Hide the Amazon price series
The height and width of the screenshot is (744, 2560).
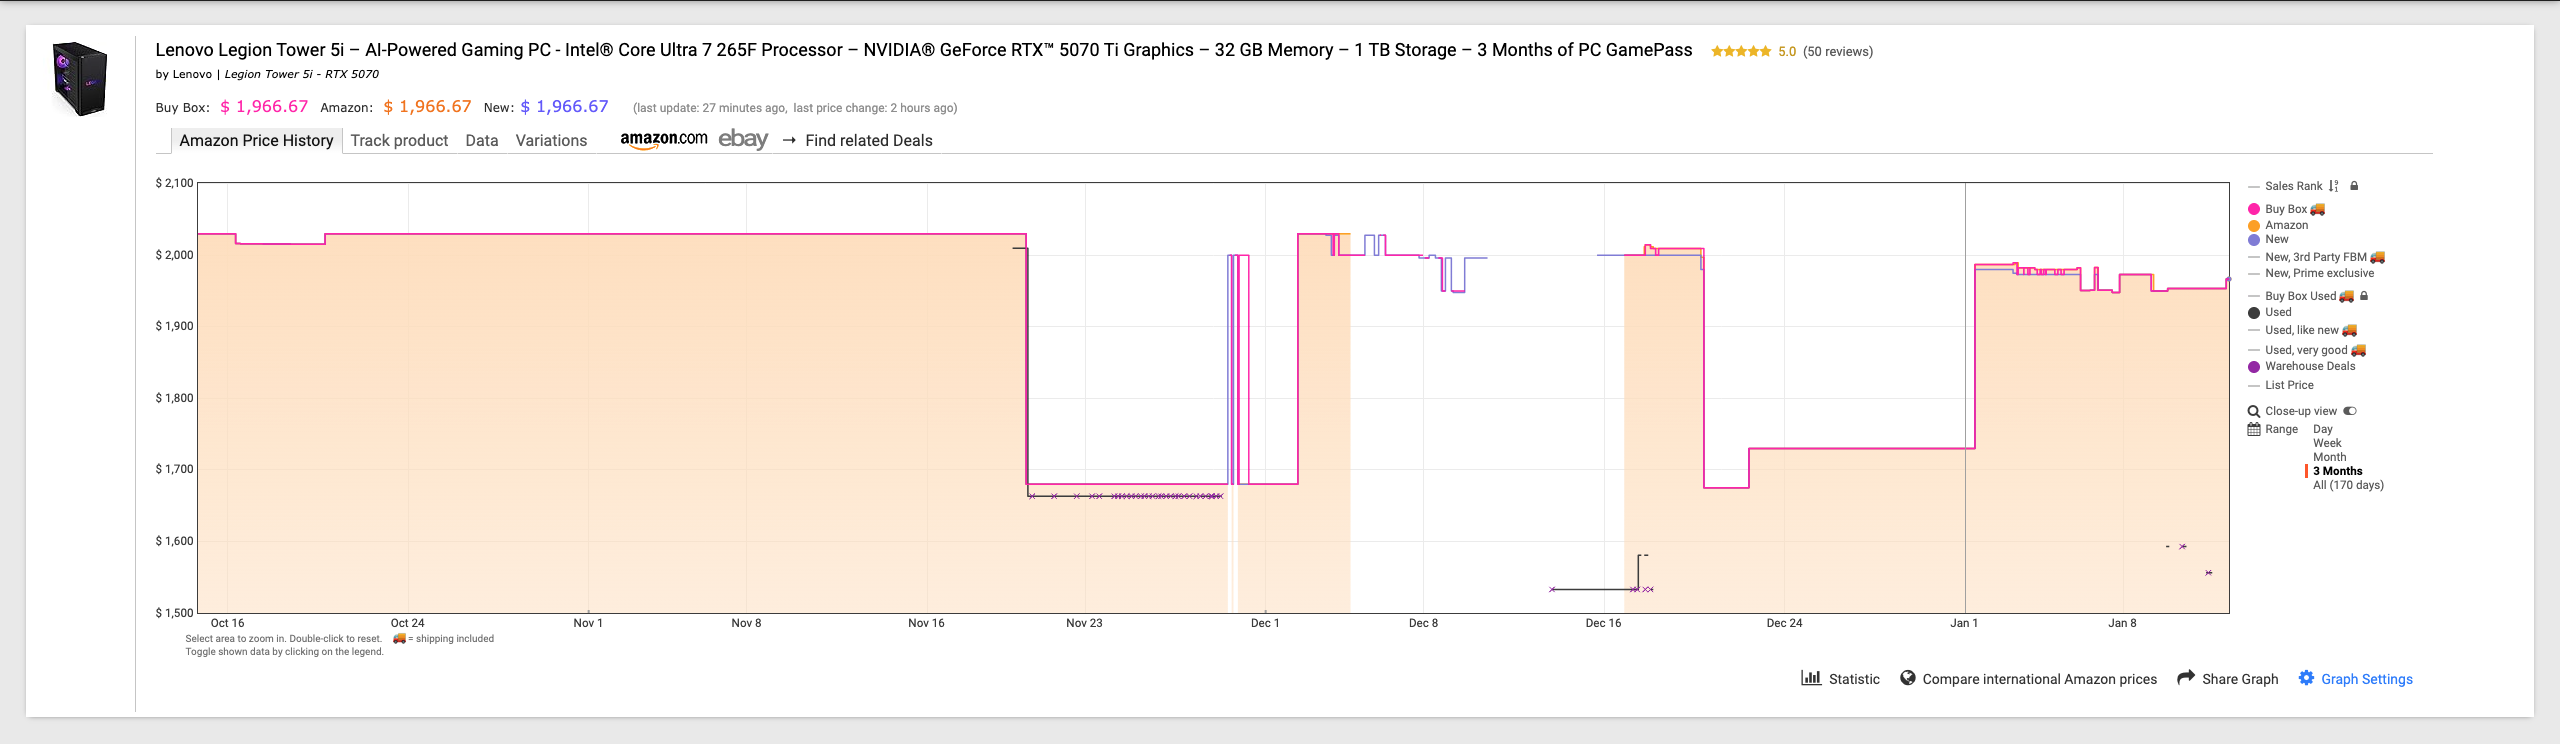(2286, 225)
